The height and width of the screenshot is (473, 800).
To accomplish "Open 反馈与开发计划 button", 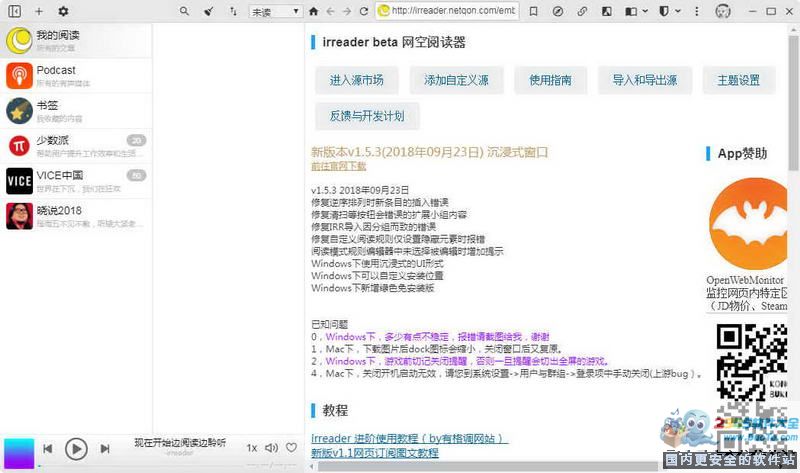I will (367, 116).
